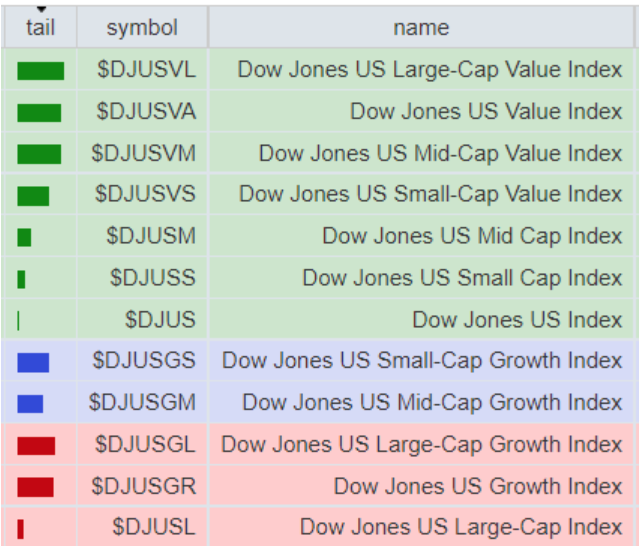
Task: Click the thin green tail bar for $DJUS
Action: [x=19, y=320]
